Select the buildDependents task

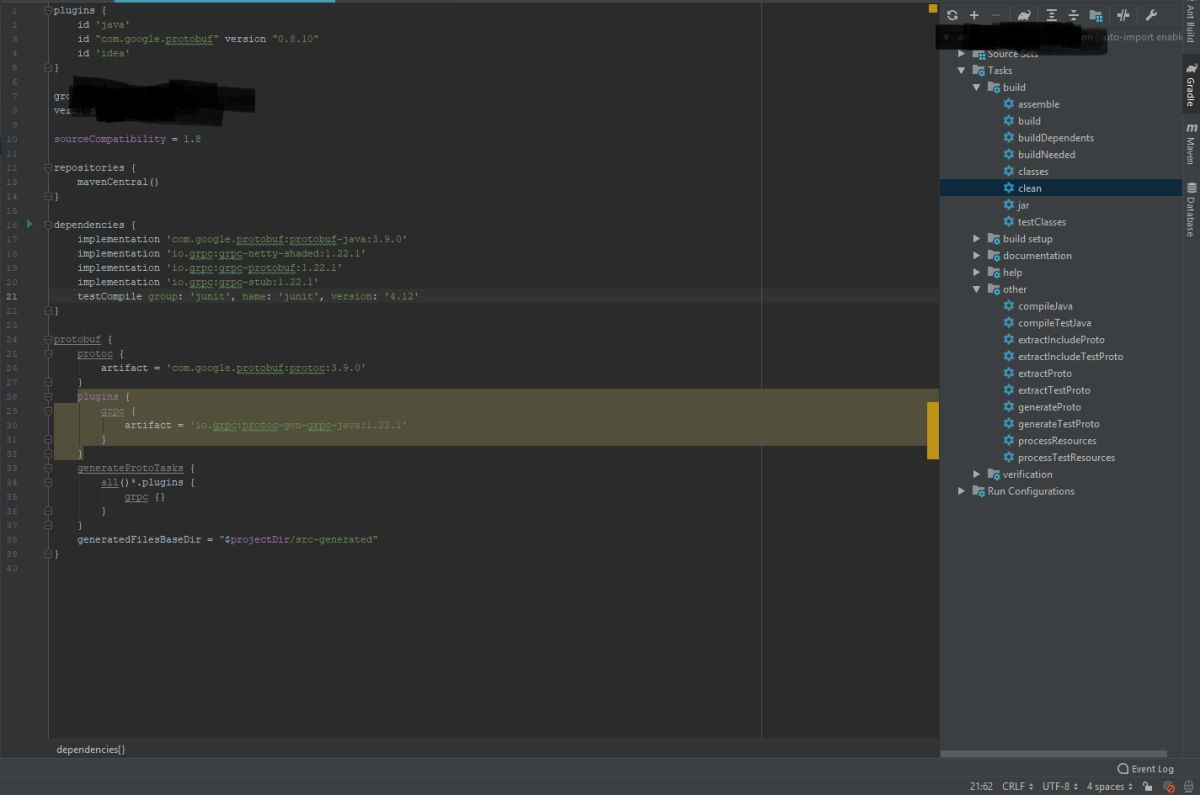(1048, 138)
